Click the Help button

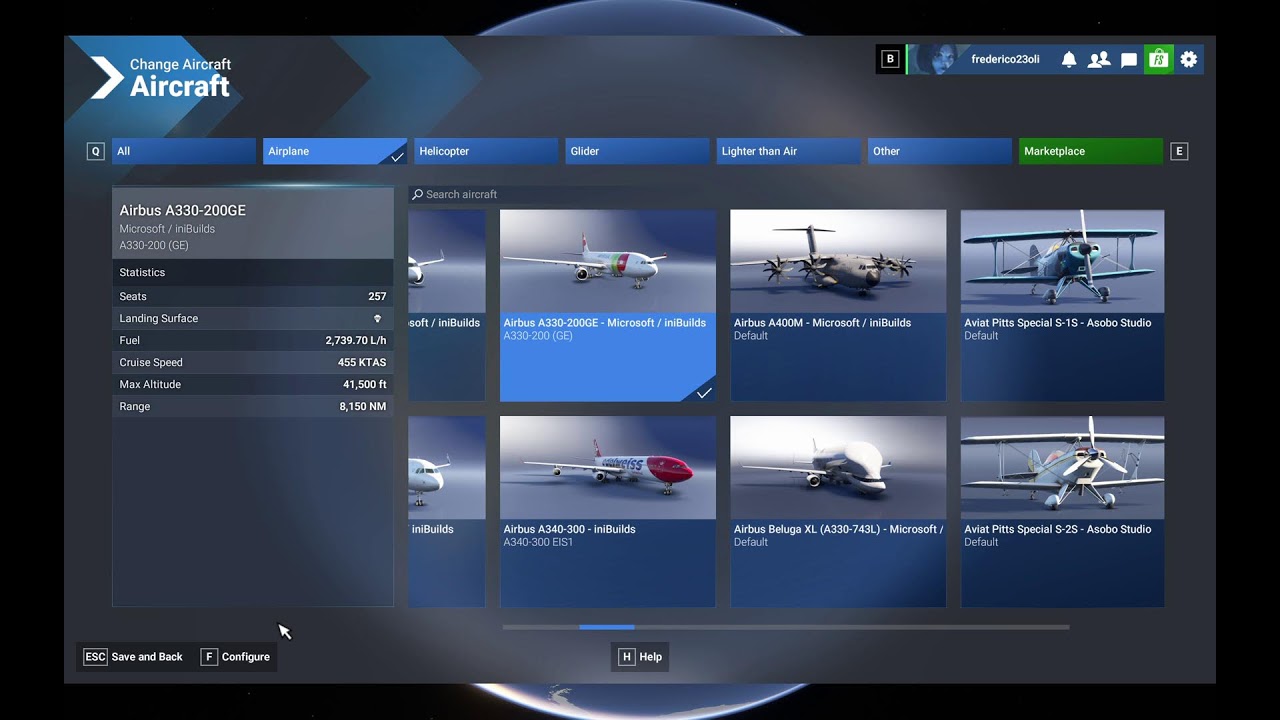click(x=640, y=657)
